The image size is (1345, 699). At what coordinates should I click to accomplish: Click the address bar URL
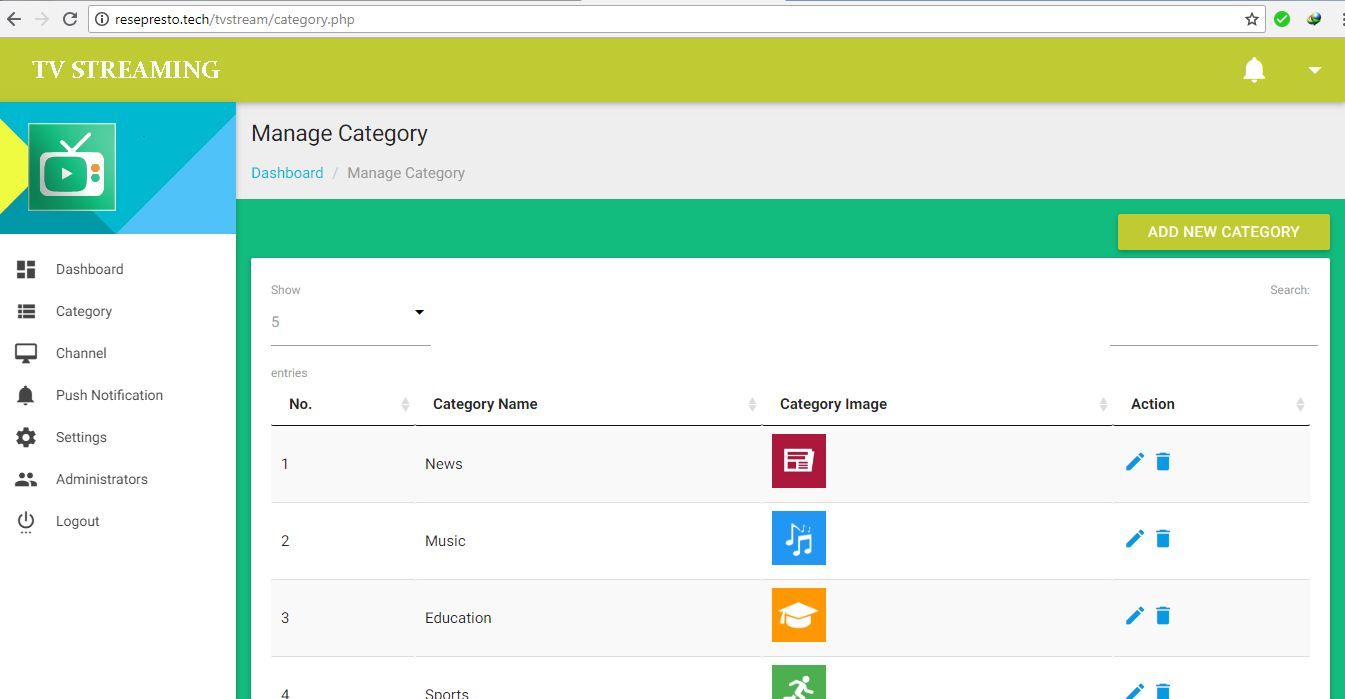point(234,19)
